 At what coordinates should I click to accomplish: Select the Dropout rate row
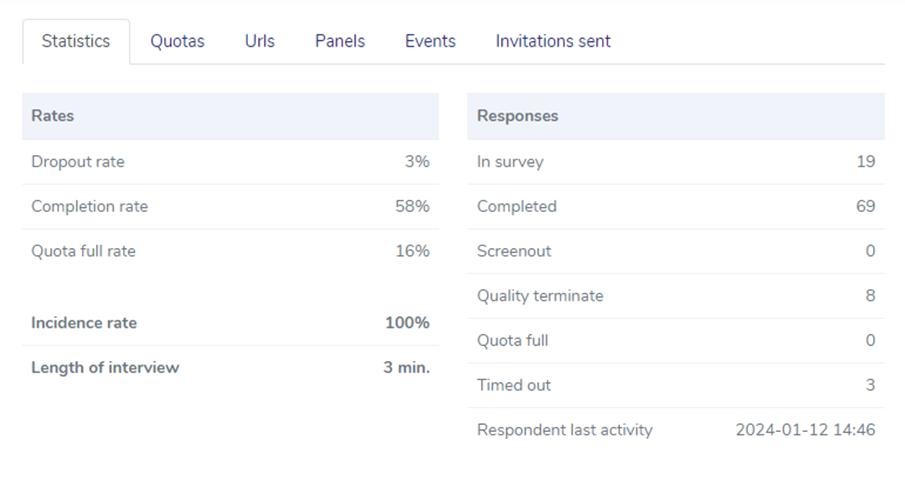pyautogui.click(x=230, y=162)
